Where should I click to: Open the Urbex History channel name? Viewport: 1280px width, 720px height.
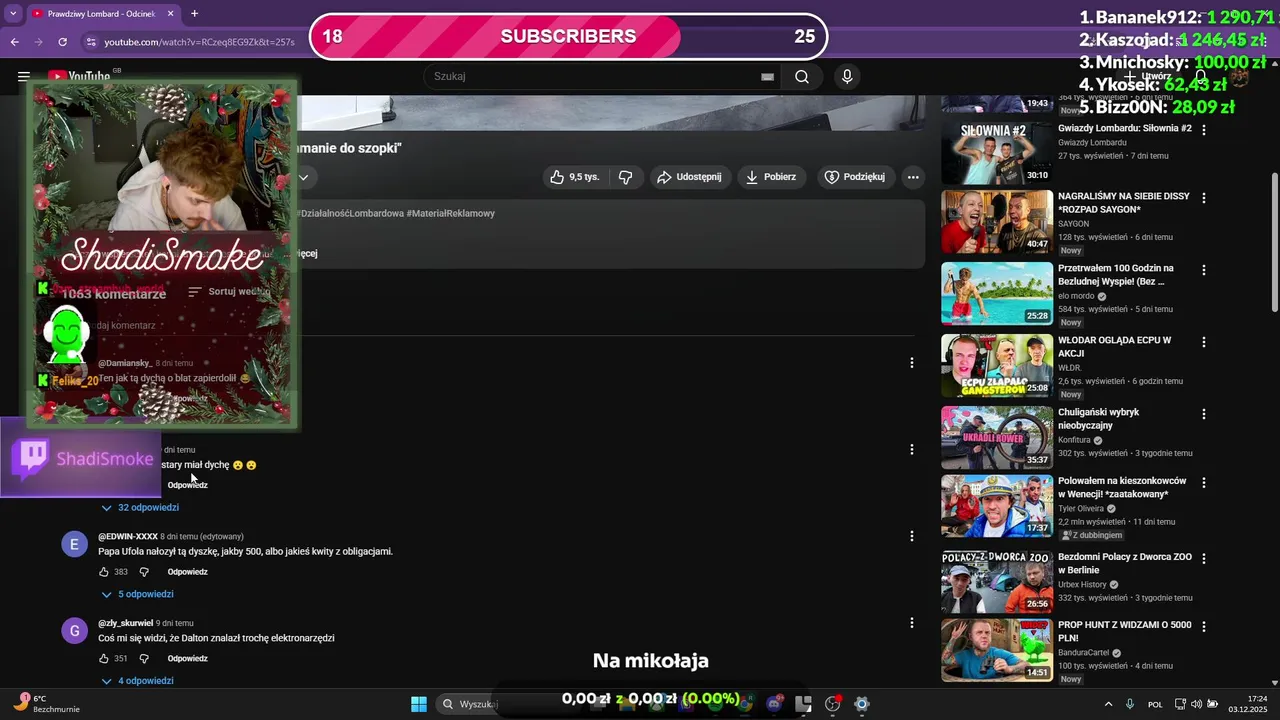click(x=1082, y=584)
